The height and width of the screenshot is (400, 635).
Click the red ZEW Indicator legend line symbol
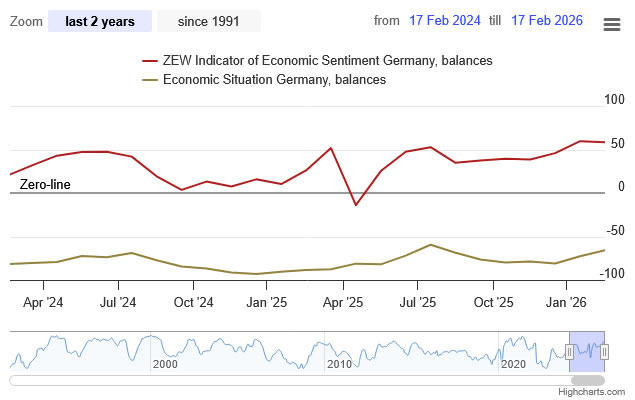pyautogui.click(x=150, y=61)
